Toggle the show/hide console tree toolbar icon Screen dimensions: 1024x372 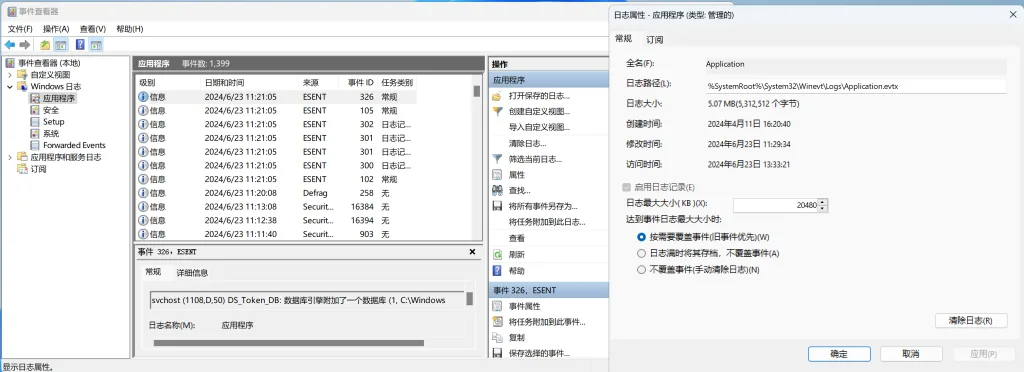pyautogui.click(x=61, y=44)
